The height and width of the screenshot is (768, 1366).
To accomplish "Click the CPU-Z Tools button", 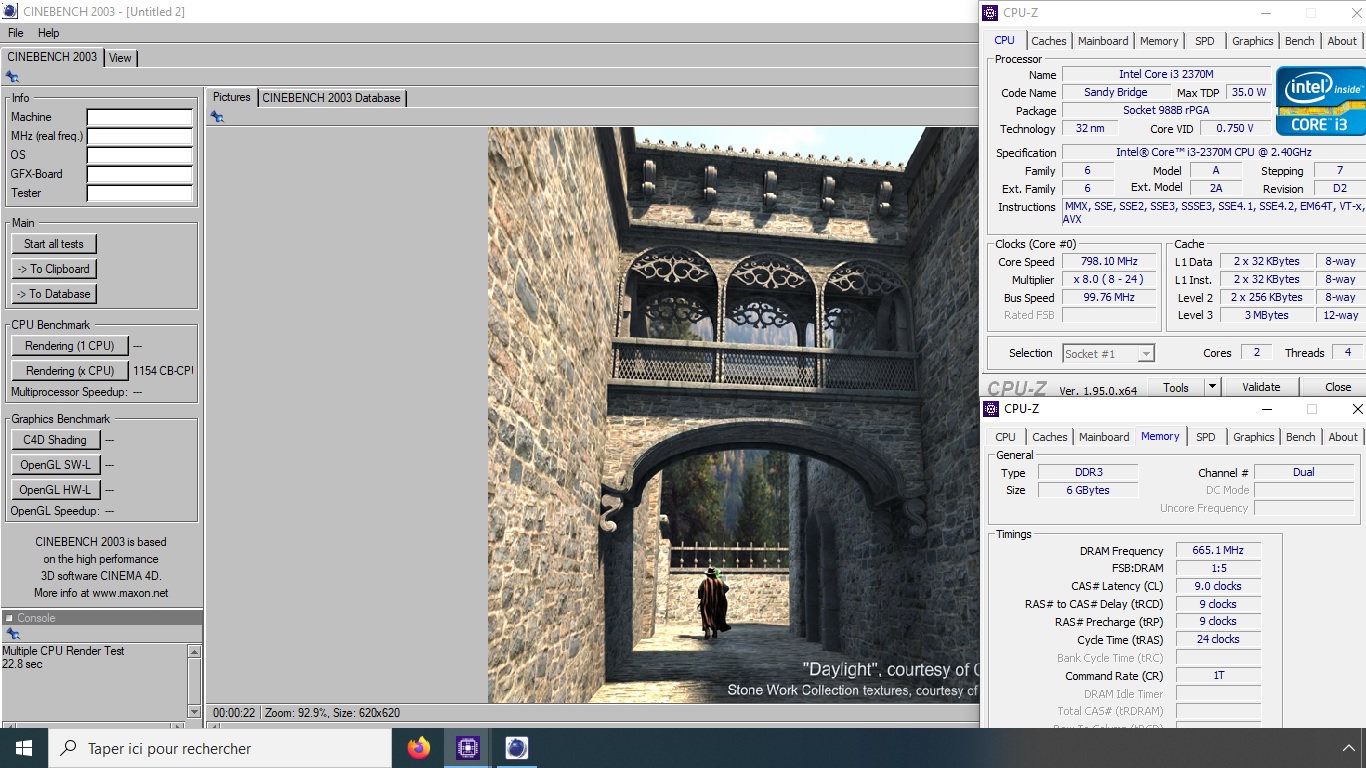I will click(x=1176, y=387).
